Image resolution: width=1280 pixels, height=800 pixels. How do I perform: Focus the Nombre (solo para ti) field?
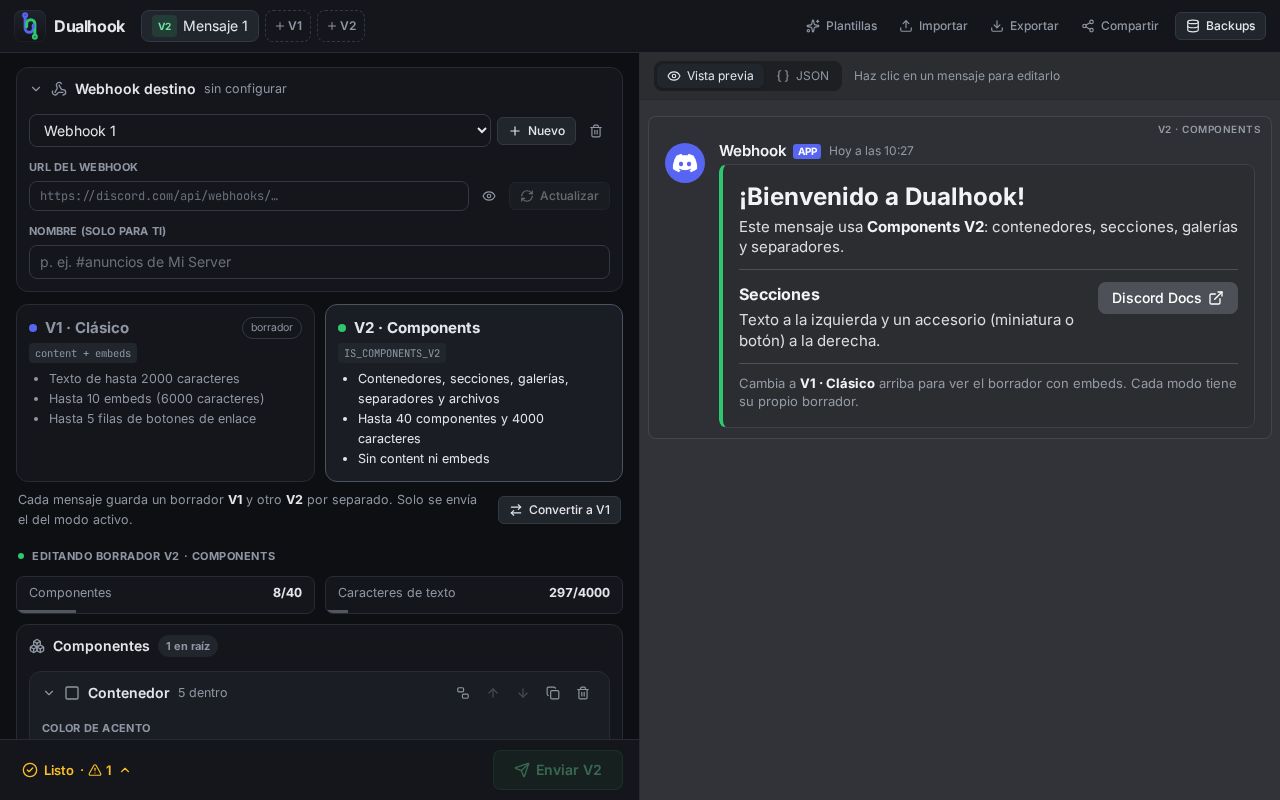tap(319, 262)
